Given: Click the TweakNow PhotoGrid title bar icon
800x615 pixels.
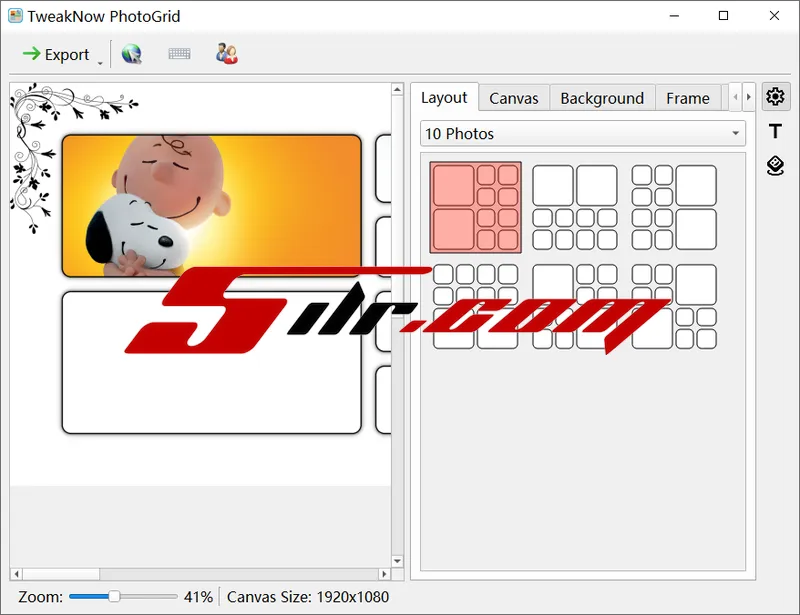Looking at the screenshot, I should [x=15, y=16].
